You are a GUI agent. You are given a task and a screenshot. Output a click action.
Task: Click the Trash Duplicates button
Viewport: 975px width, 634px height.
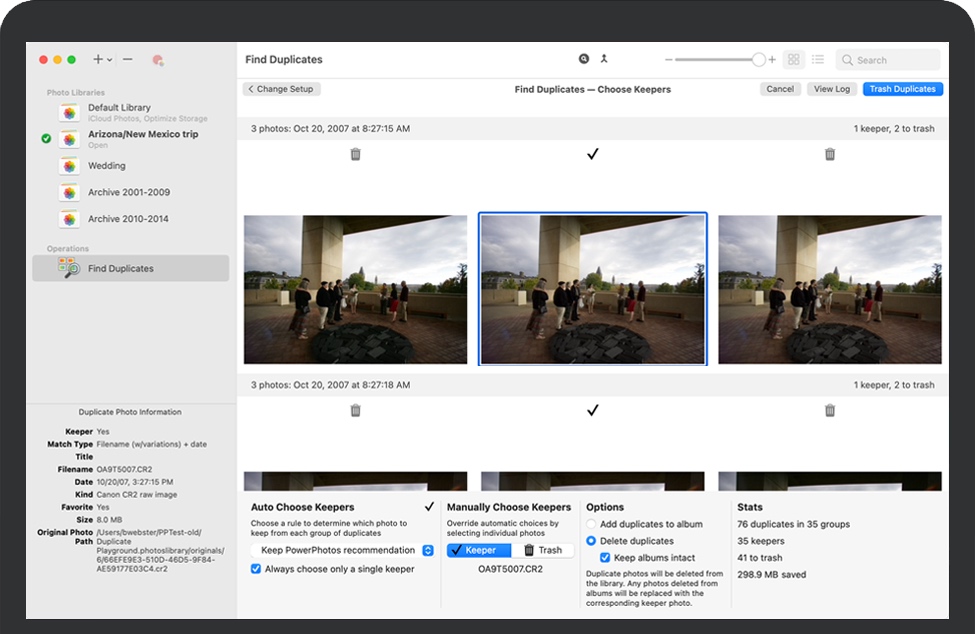pyautogui.click(x=902, y=89)
